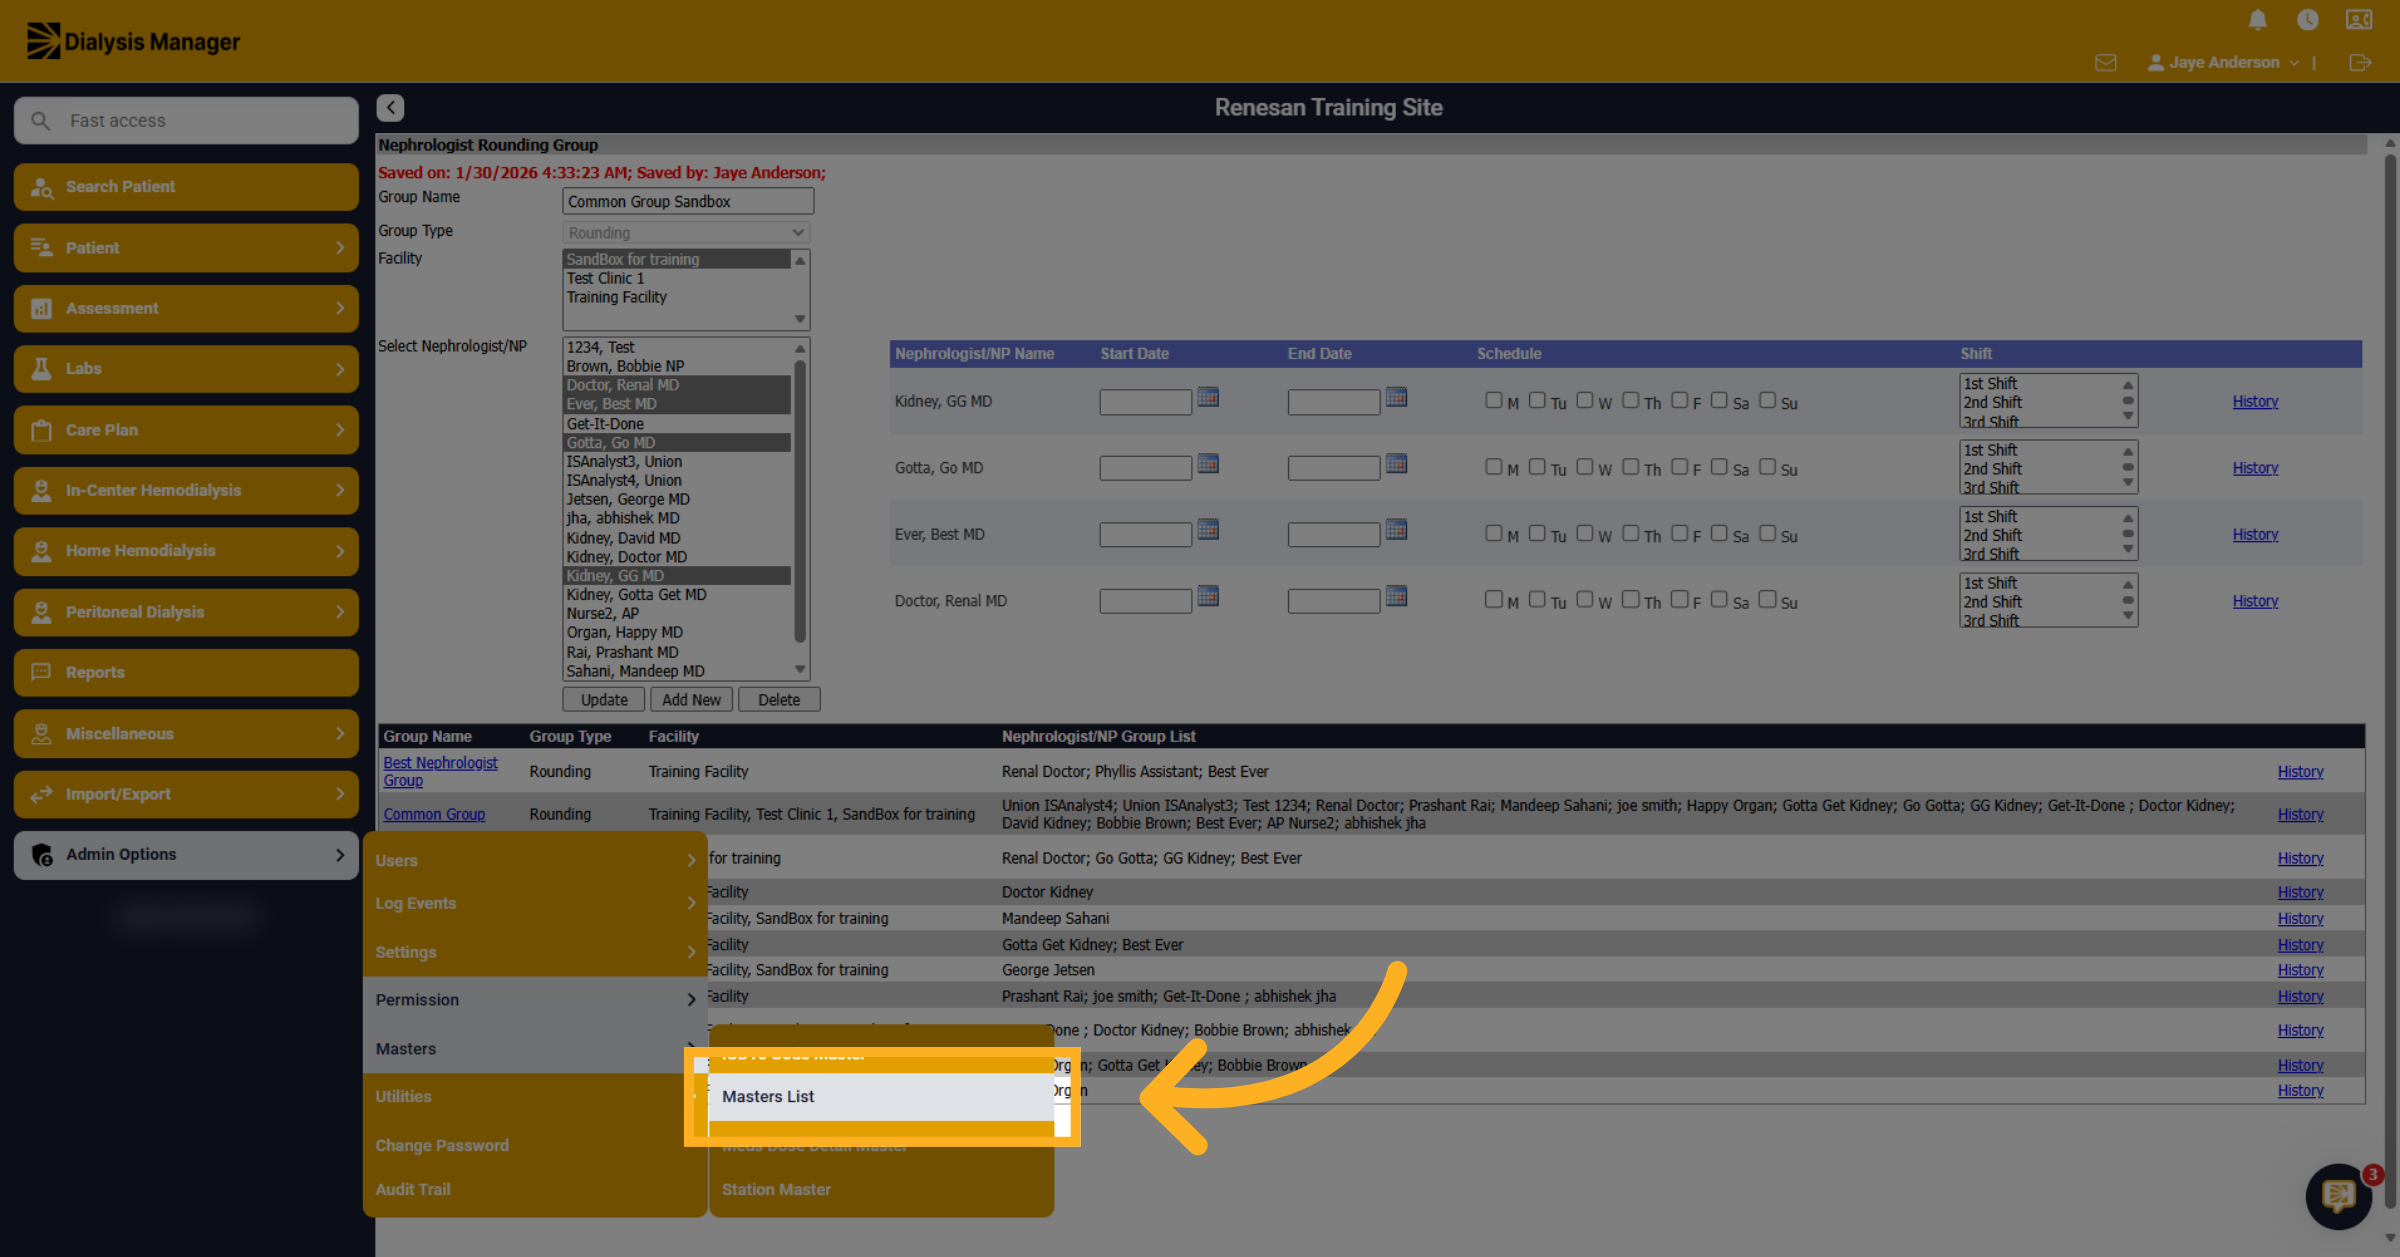The height and width of the screenshot is (1257, 2400).
Task: Click the Group Name text field
Action: point(688,201)
